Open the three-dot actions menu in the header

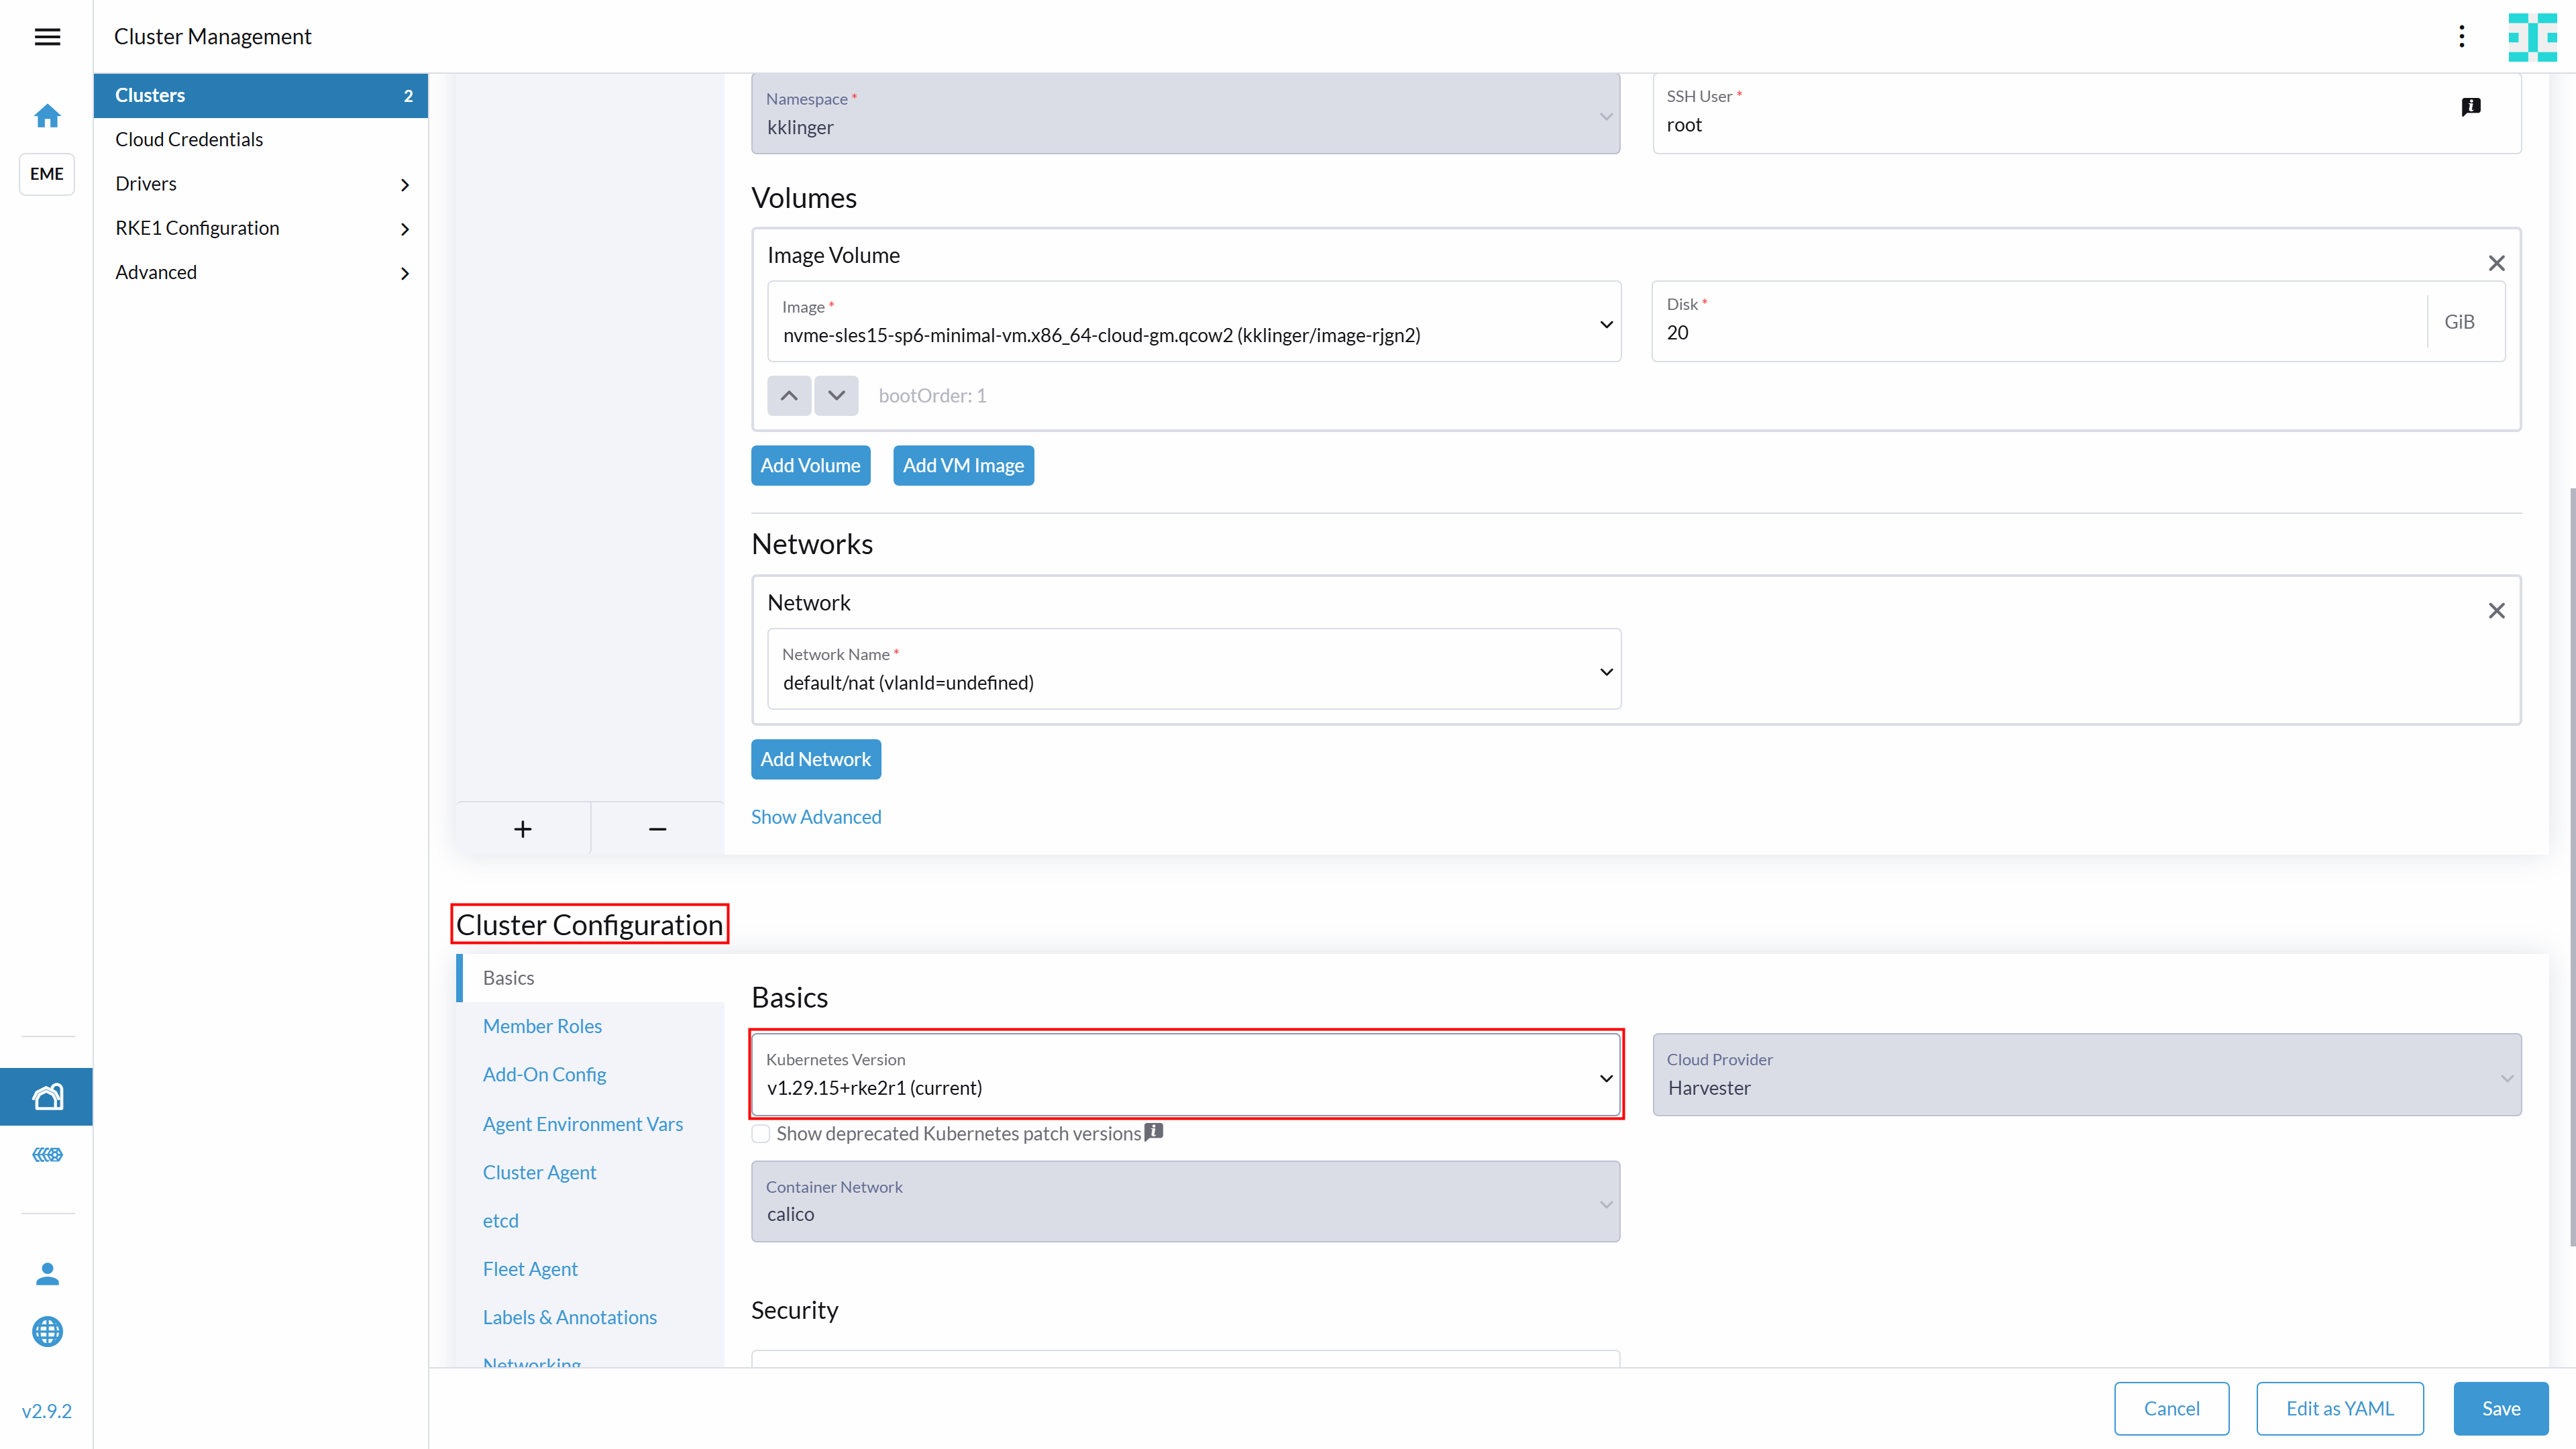(2462, 37)
